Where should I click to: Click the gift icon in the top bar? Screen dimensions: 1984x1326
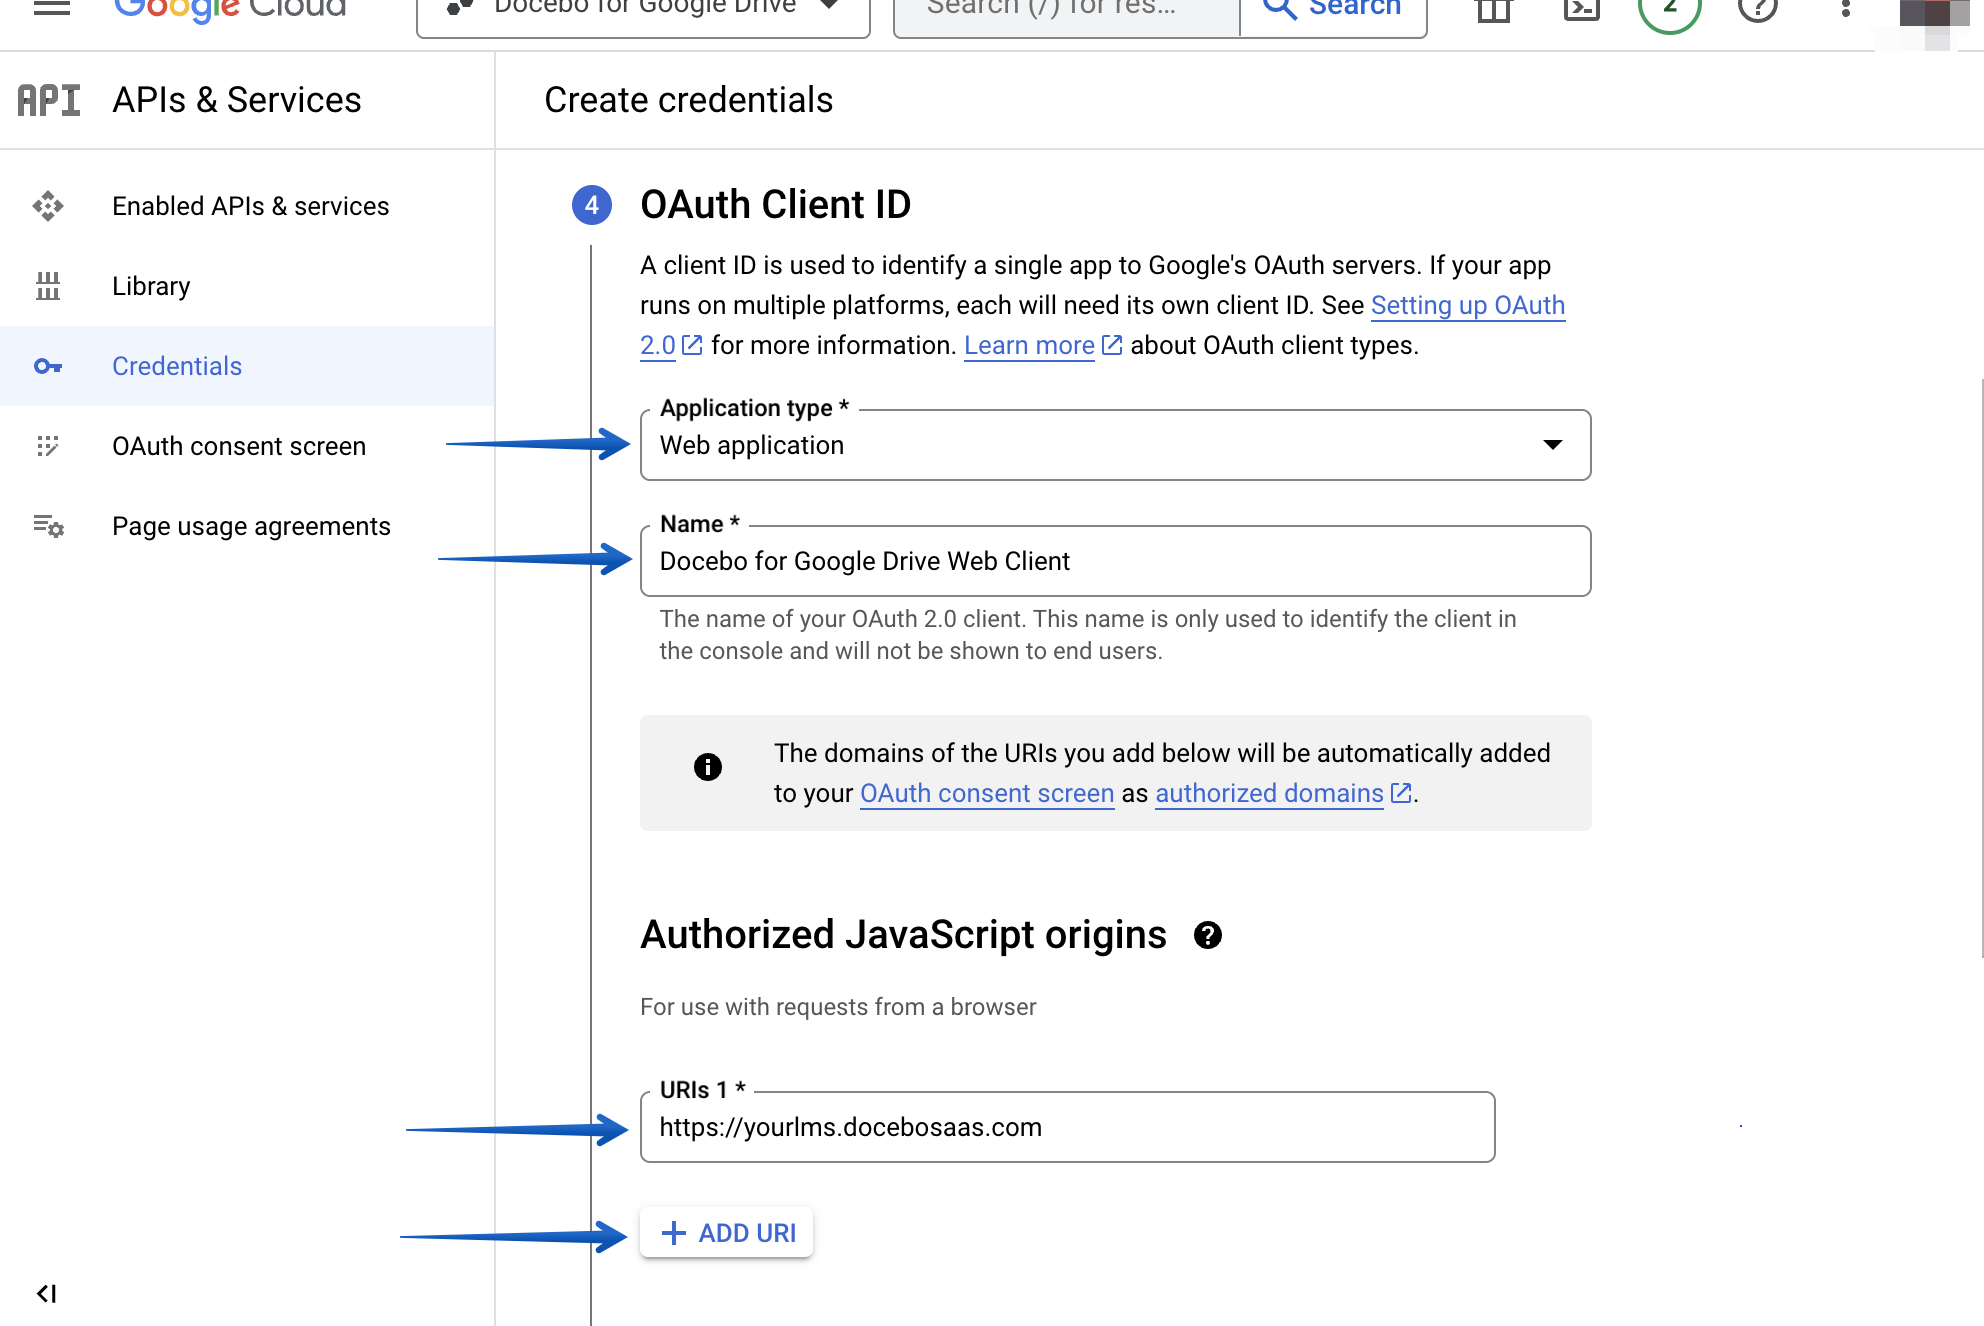[1493, 10]
